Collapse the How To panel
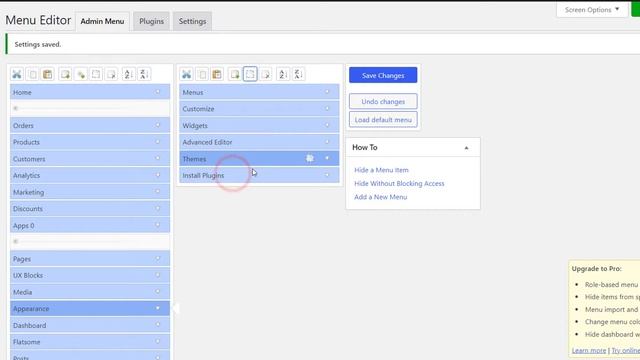Image resolution: width=640 pixels, height=360 pixels. tap(466, 148)
